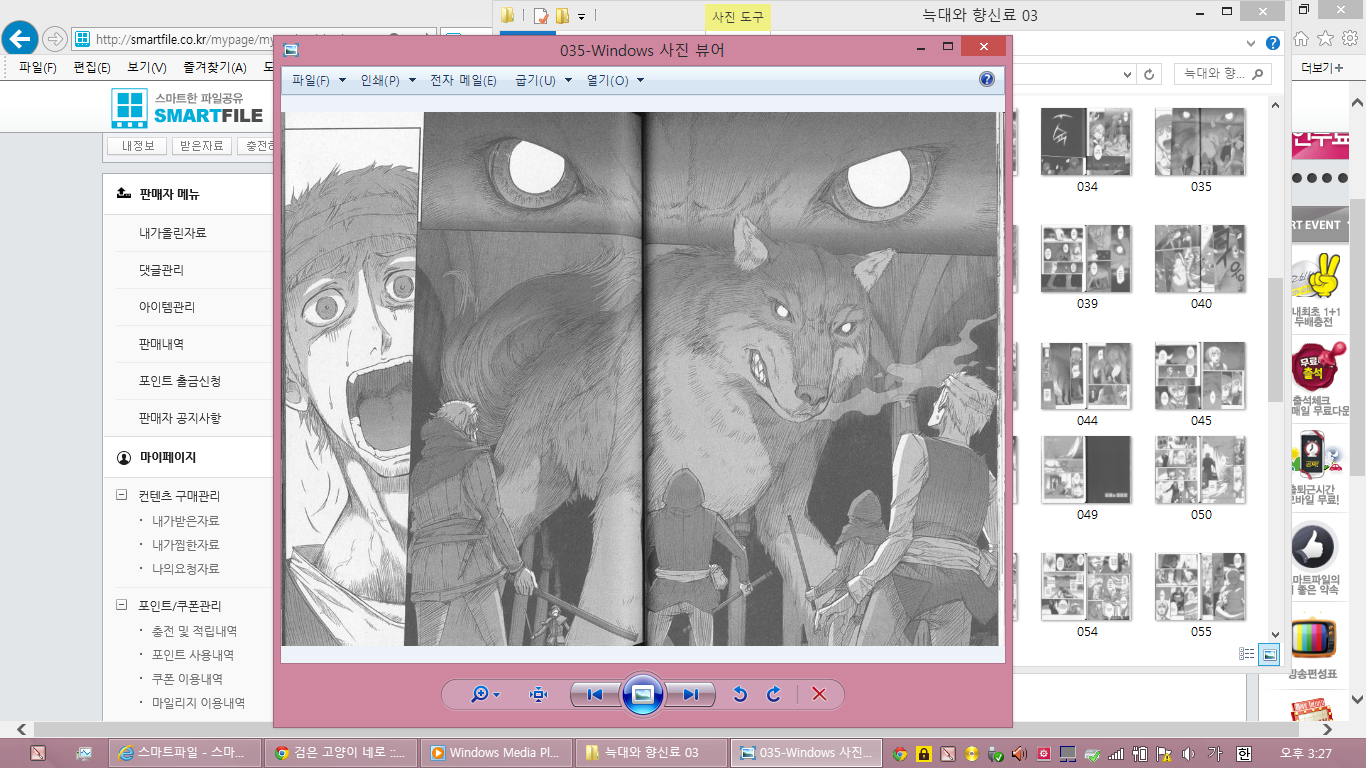
Task: Expand the Explorer ribbon chevron
Action: (x=1252, y=43)
